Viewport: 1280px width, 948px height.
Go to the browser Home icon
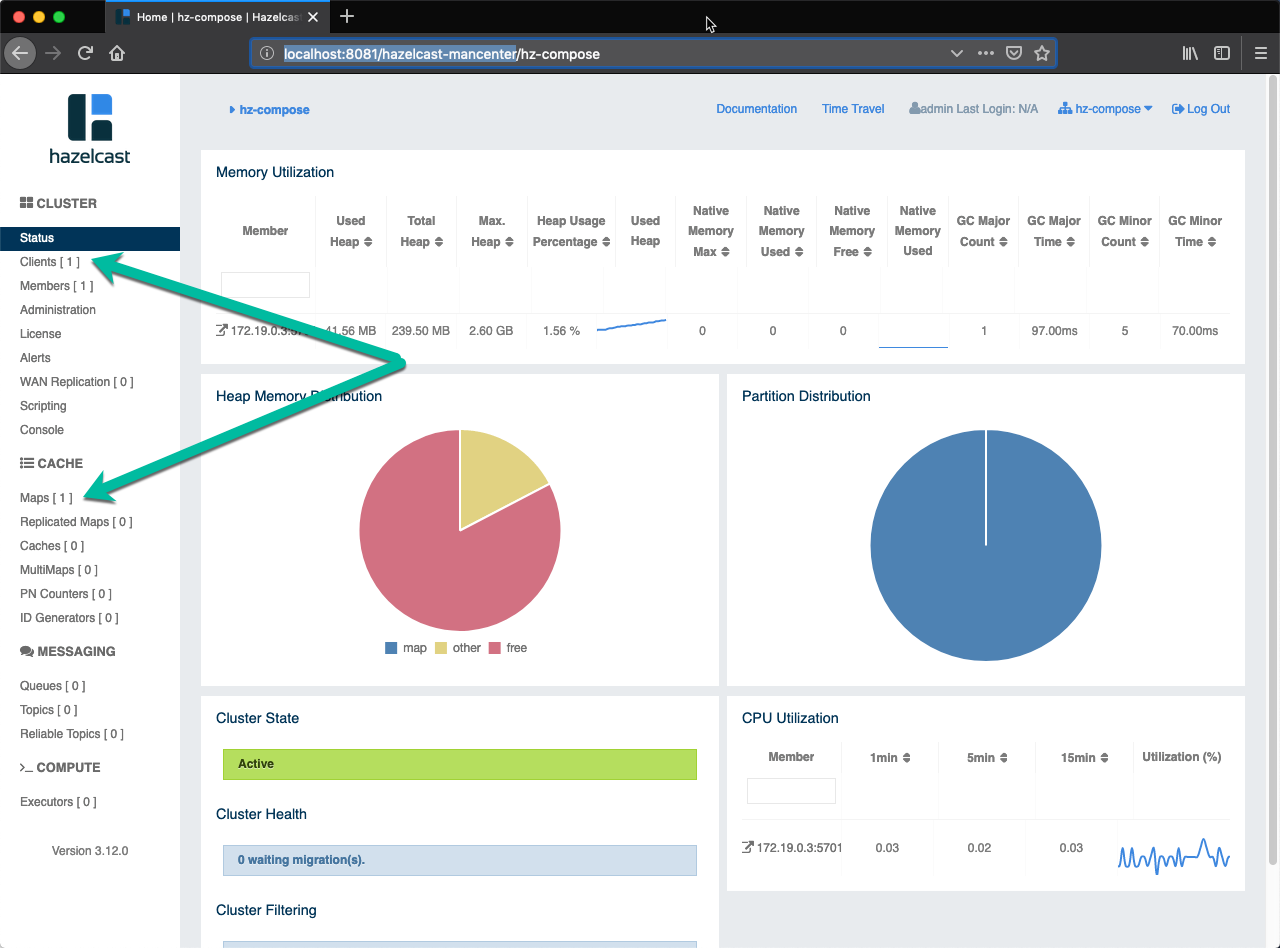[x=117, y=53]
